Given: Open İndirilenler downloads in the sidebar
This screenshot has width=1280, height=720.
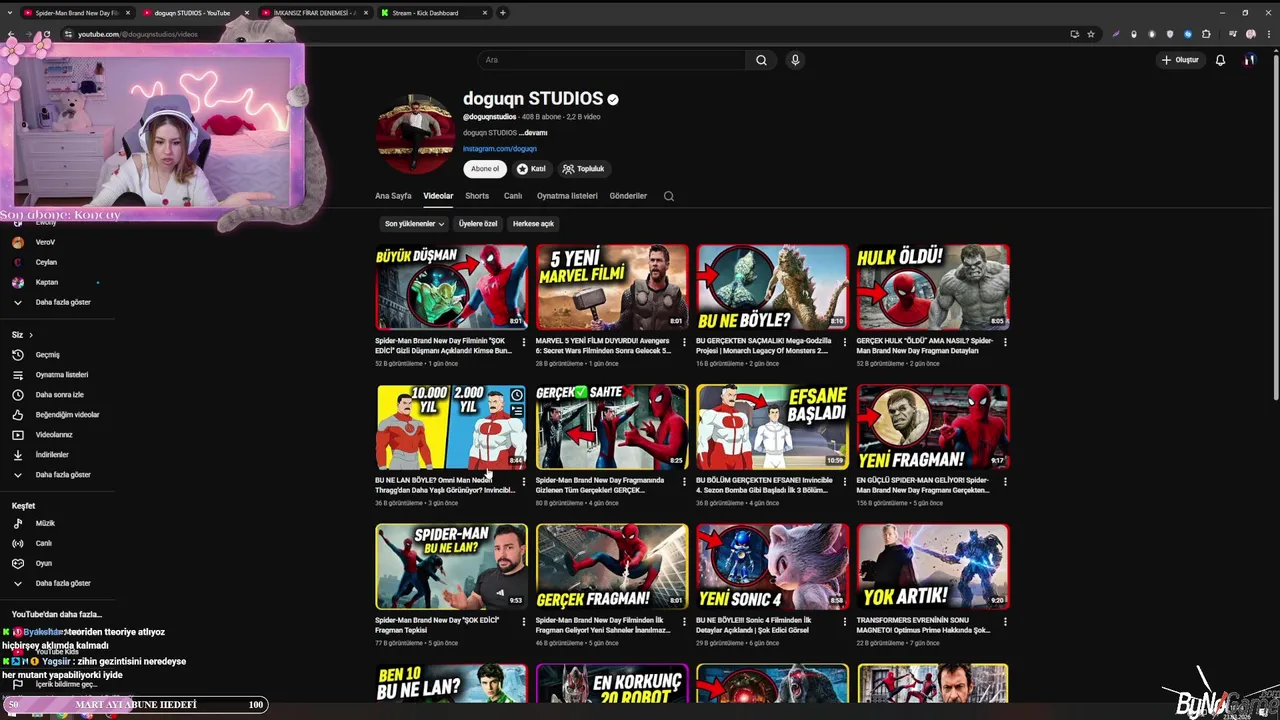Looking at the screenshot, I should (52, 455).
